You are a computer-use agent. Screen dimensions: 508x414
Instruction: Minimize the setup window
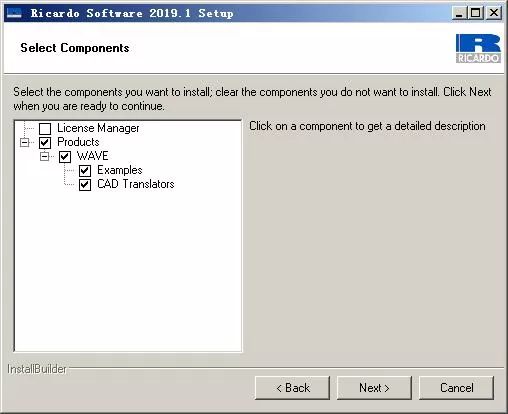tap(459, 13)
